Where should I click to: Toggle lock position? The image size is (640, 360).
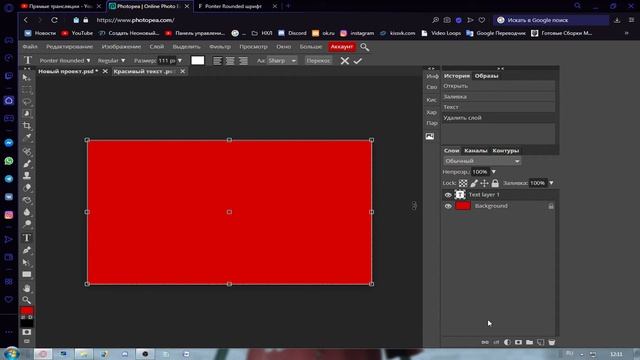tap(484, 183)
